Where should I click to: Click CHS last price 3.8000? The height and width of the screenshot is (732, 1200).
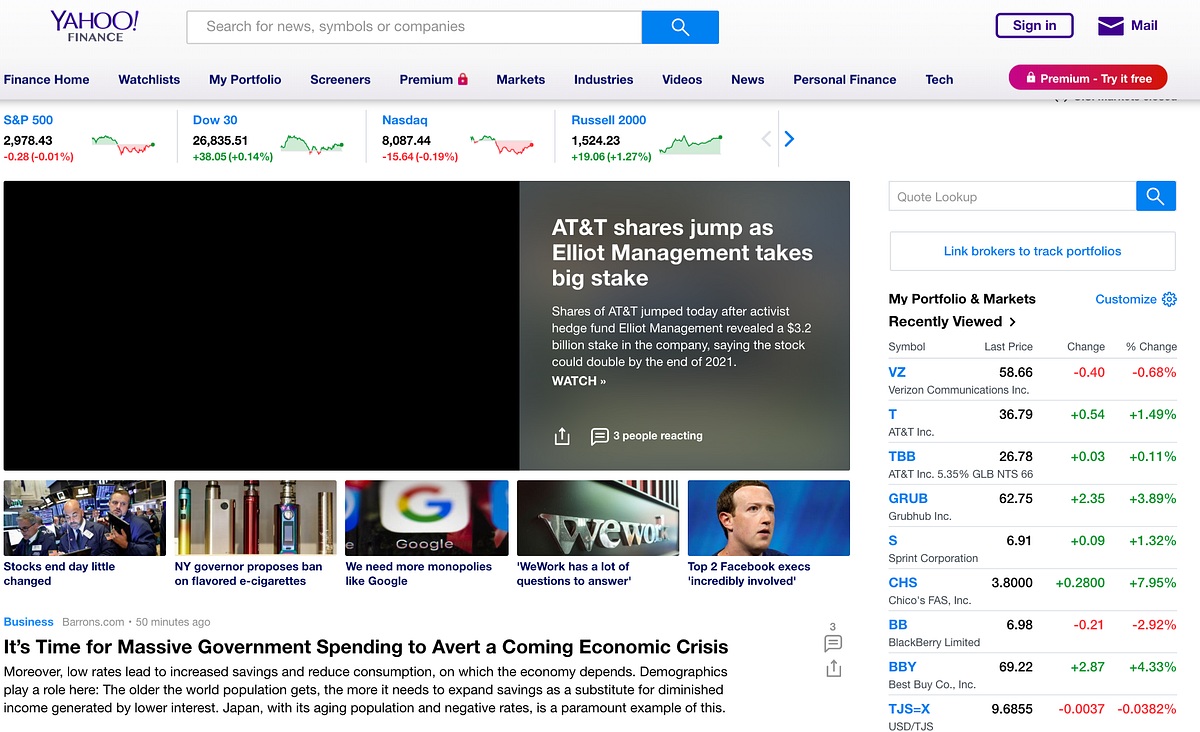pos(1011,582)
